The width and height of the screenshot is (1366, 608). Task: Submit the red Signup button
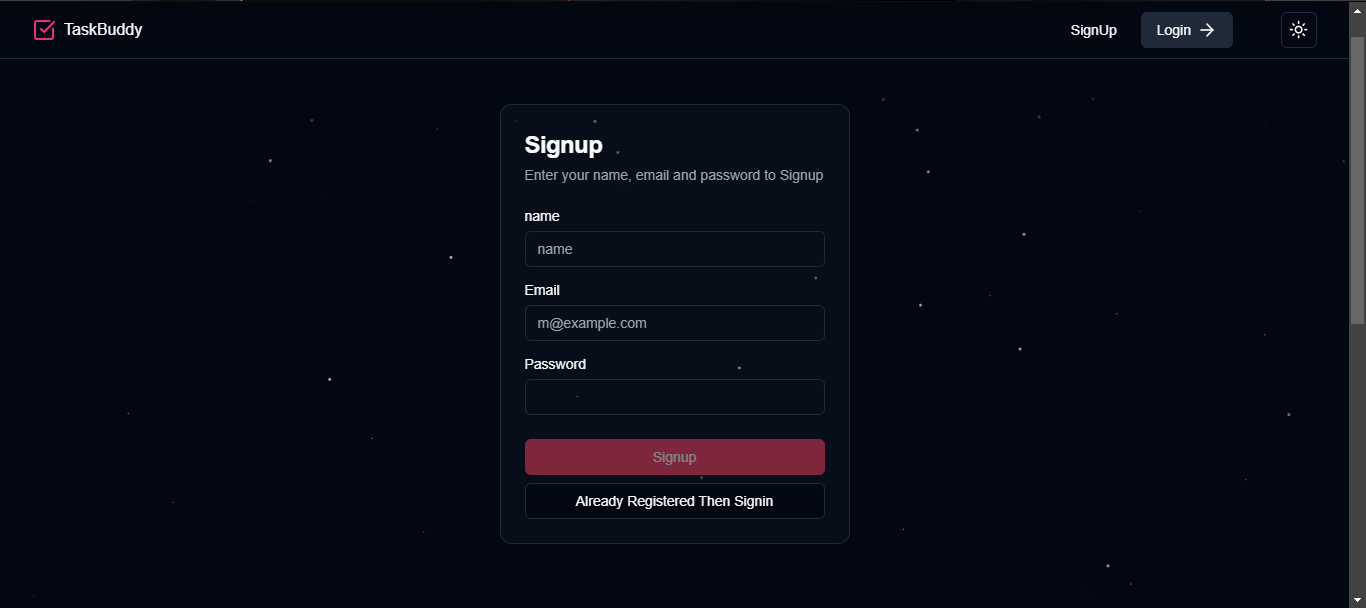pyautogui.click(x=674, y=457)
